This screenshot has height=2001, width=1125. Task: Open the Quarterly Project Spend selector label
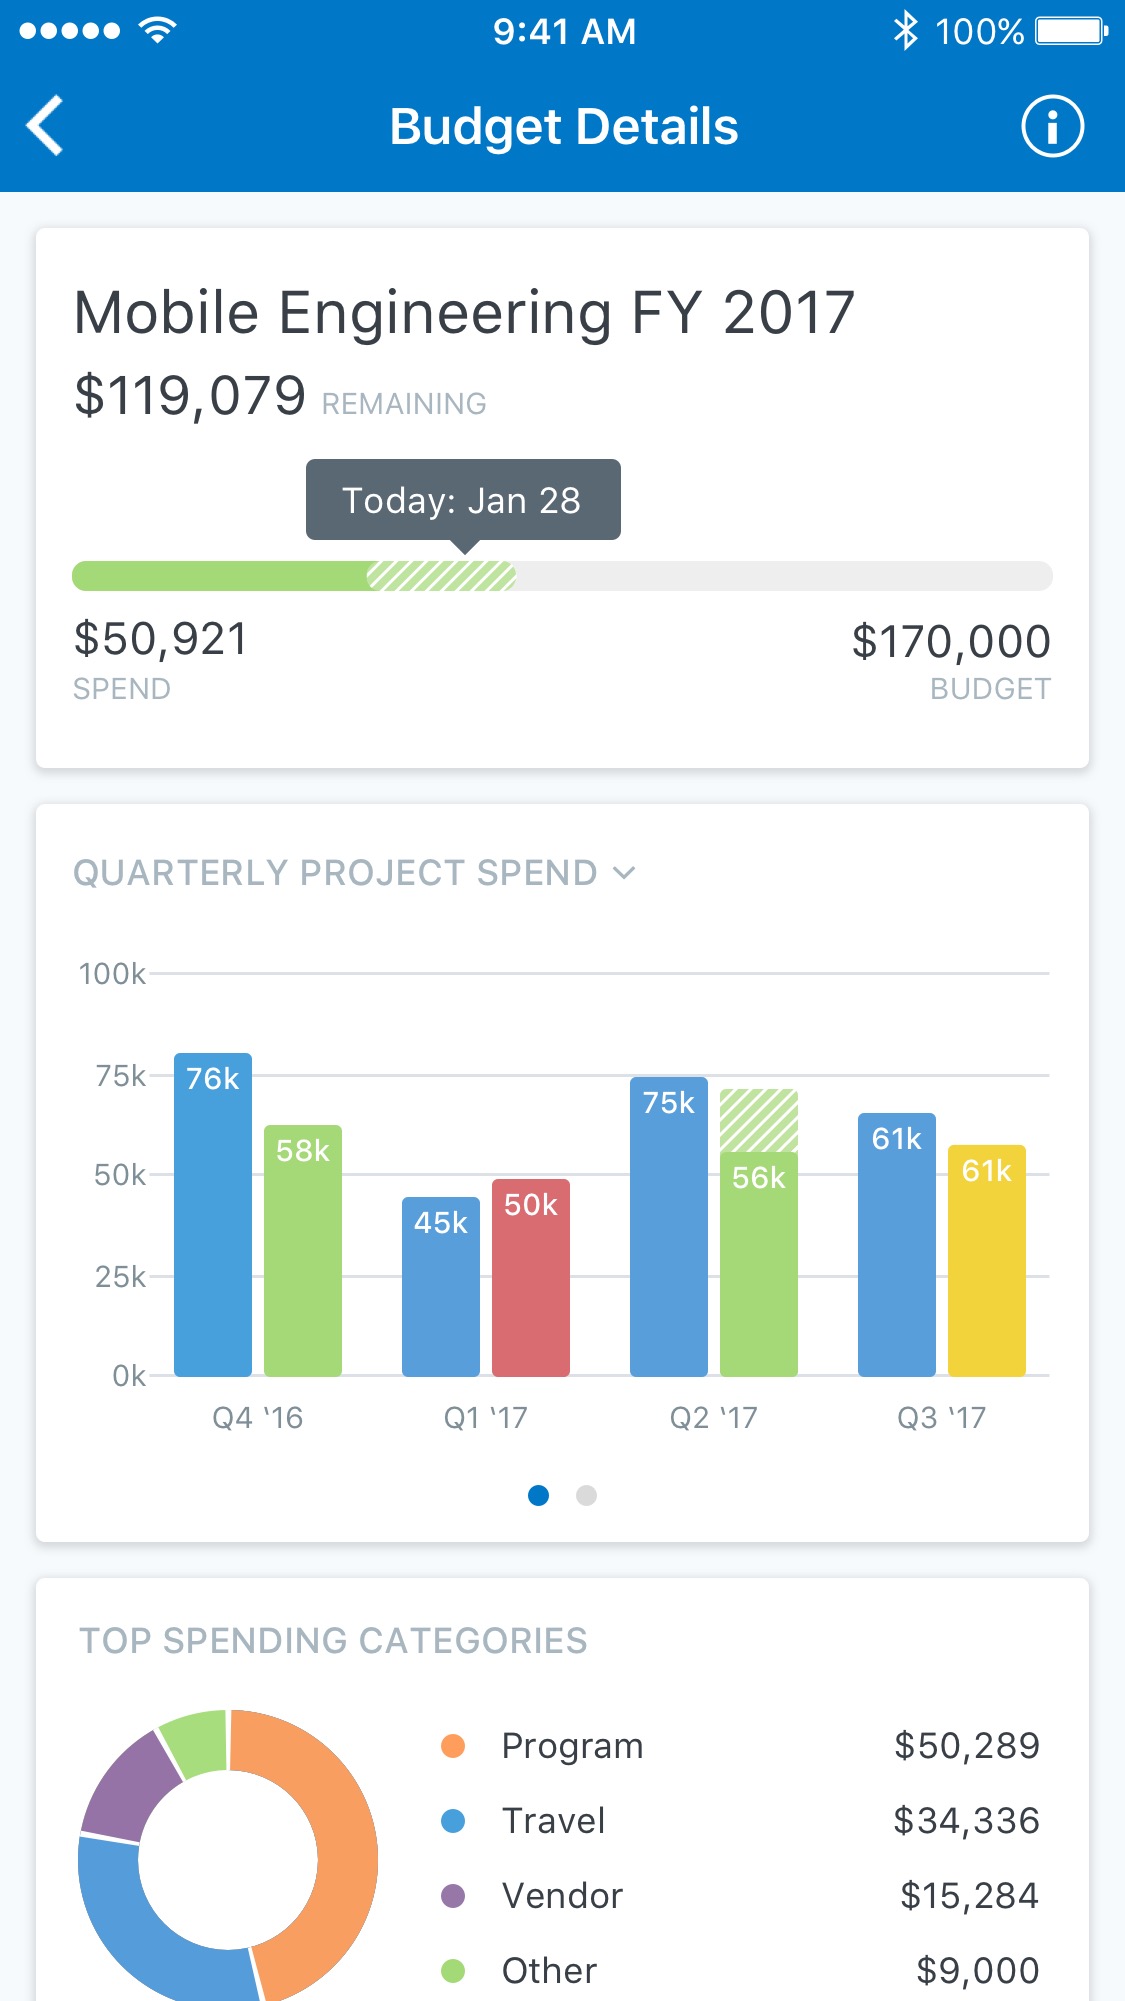click(x=335, y=873)
